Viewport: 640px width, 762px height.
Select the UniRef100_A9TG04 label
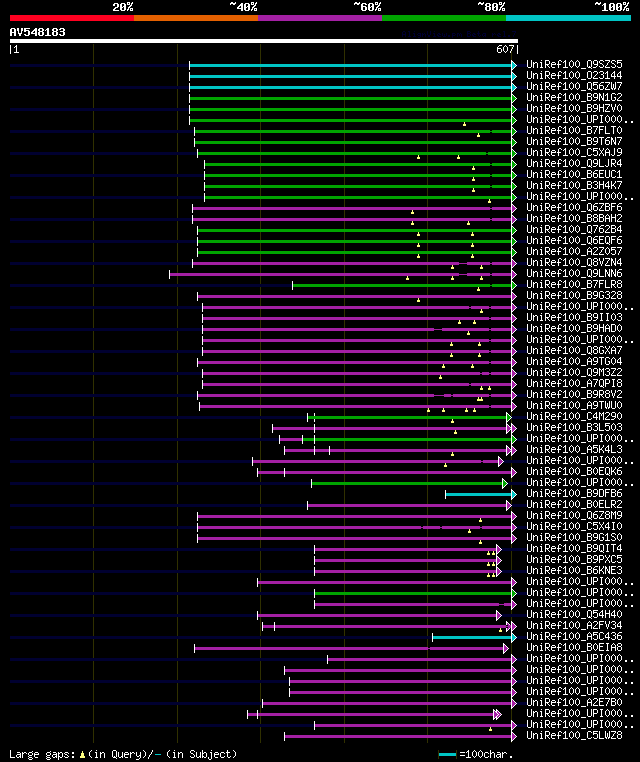(574, 361)
